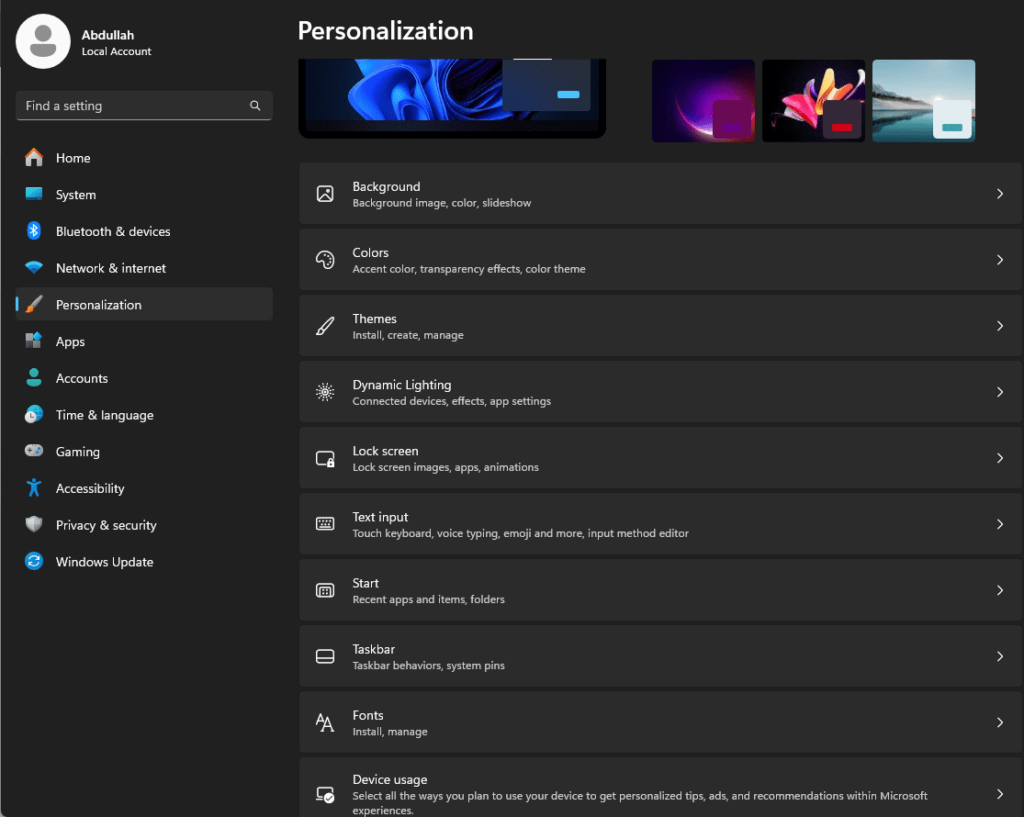Open Device usage settings
1024x817 pixels.
coord(660,789)
